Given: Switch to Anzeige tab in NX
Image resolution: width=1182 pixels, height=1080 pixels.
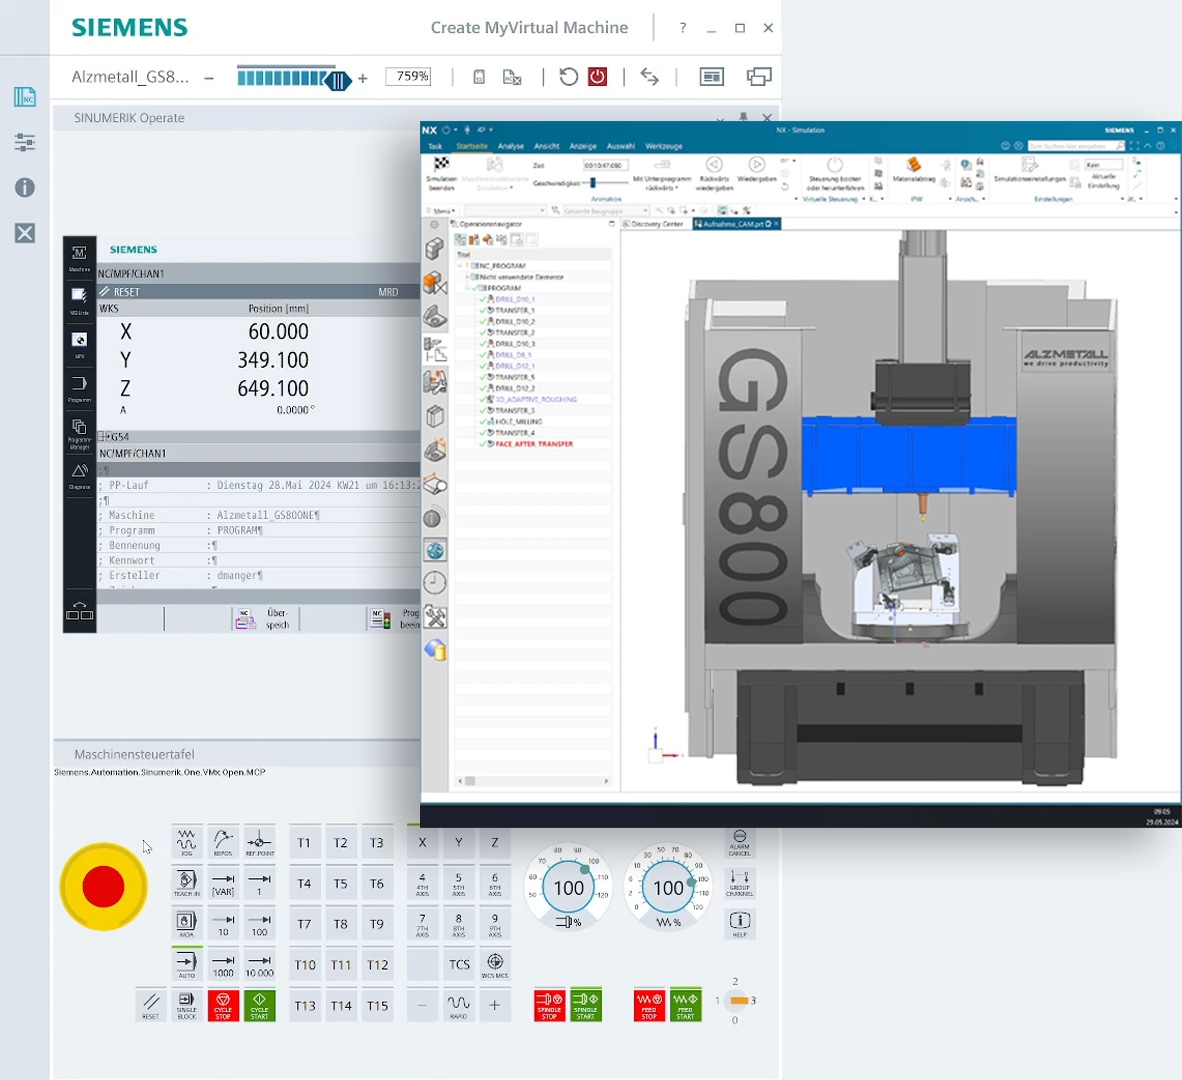Looking at the screenshot, I should (583, 146).
